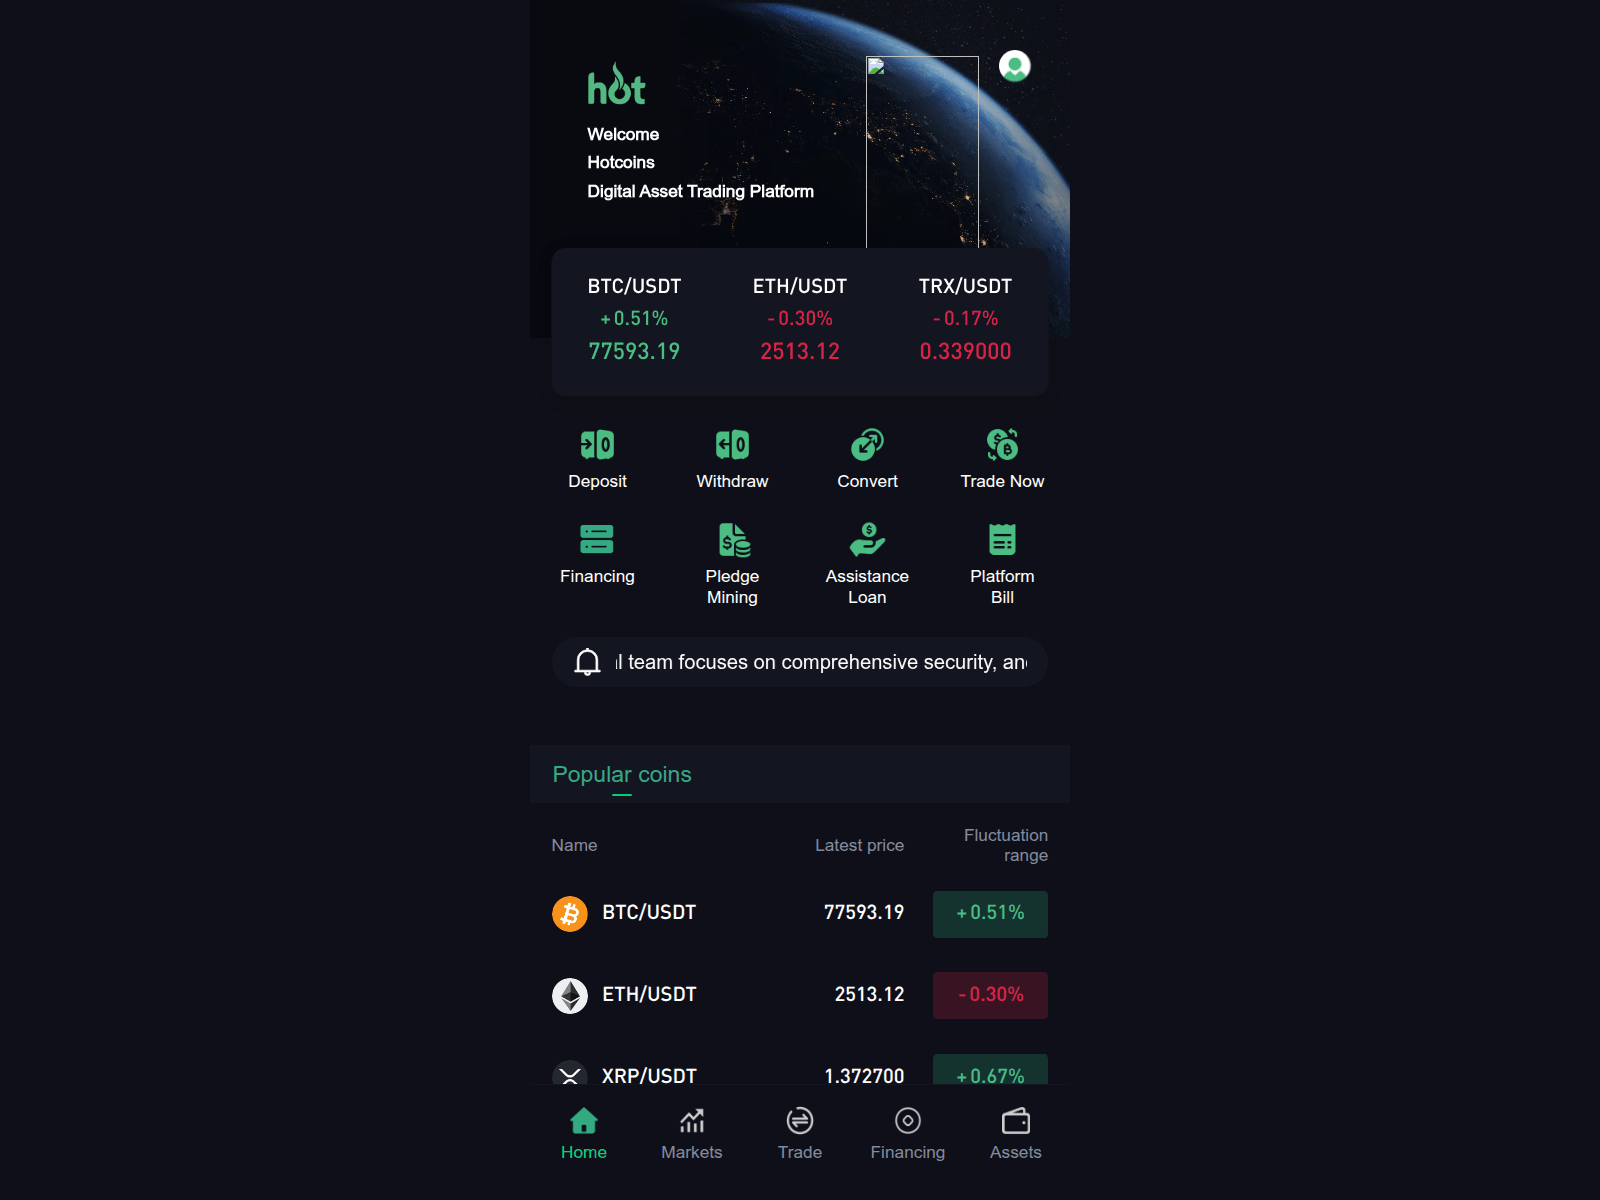
Task: Open the Assets tab
Action: 1016,1134
